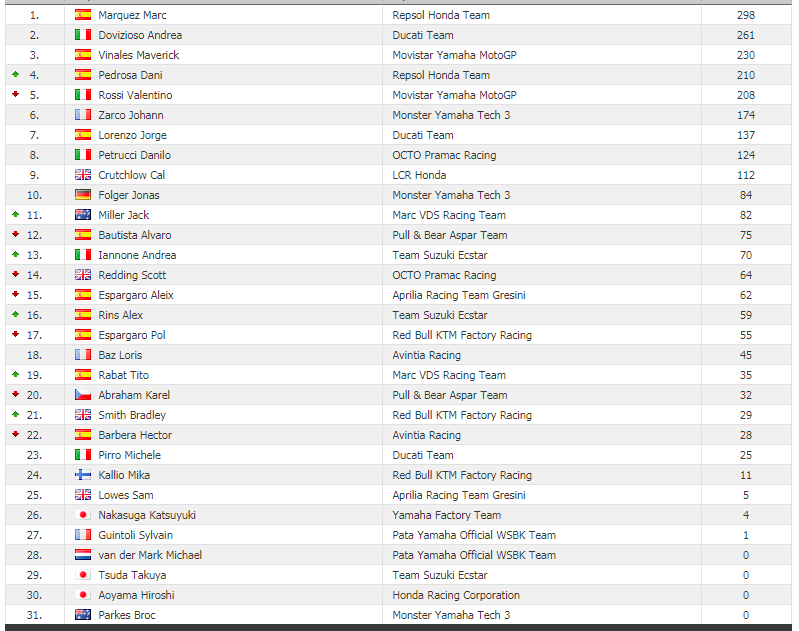This screenshot has width=799, height=631.
Task: Click OCTO Pramac Racing in Petrucci's row
Action: tap(444, 155)
